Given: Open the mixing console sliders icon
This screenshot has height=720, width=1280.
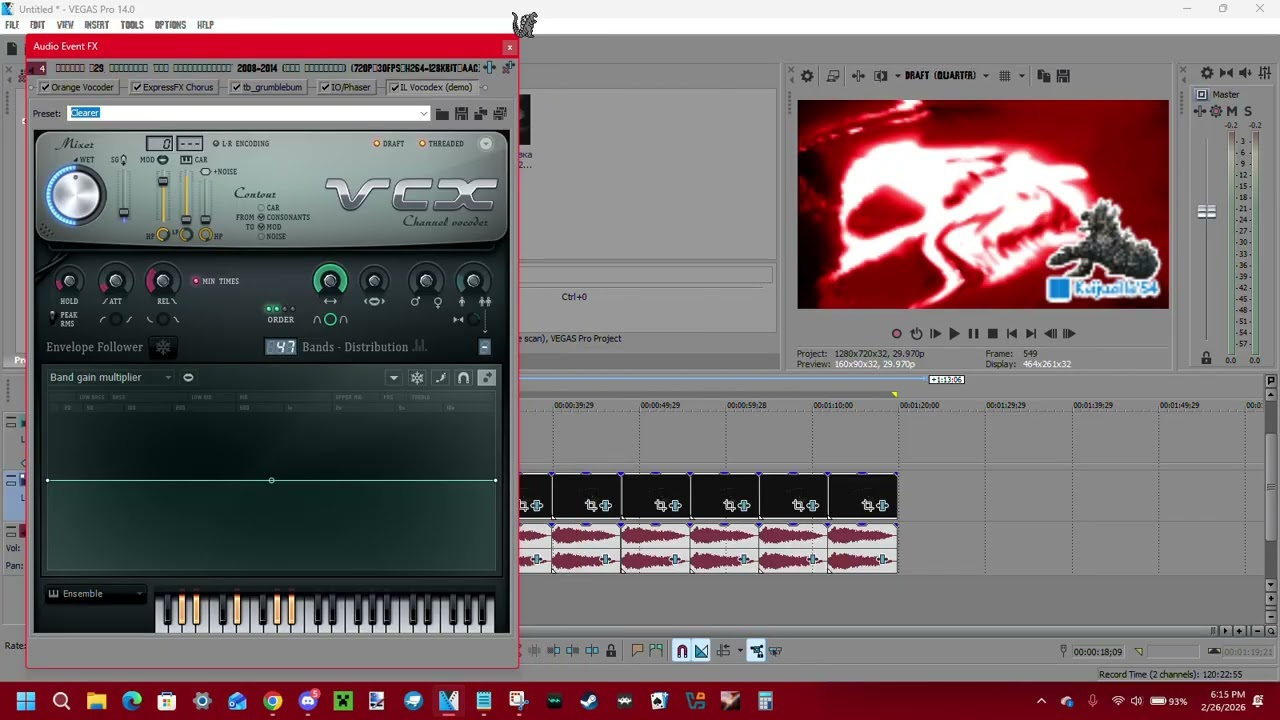Looking at the screenshot, I should [1265, 73].
